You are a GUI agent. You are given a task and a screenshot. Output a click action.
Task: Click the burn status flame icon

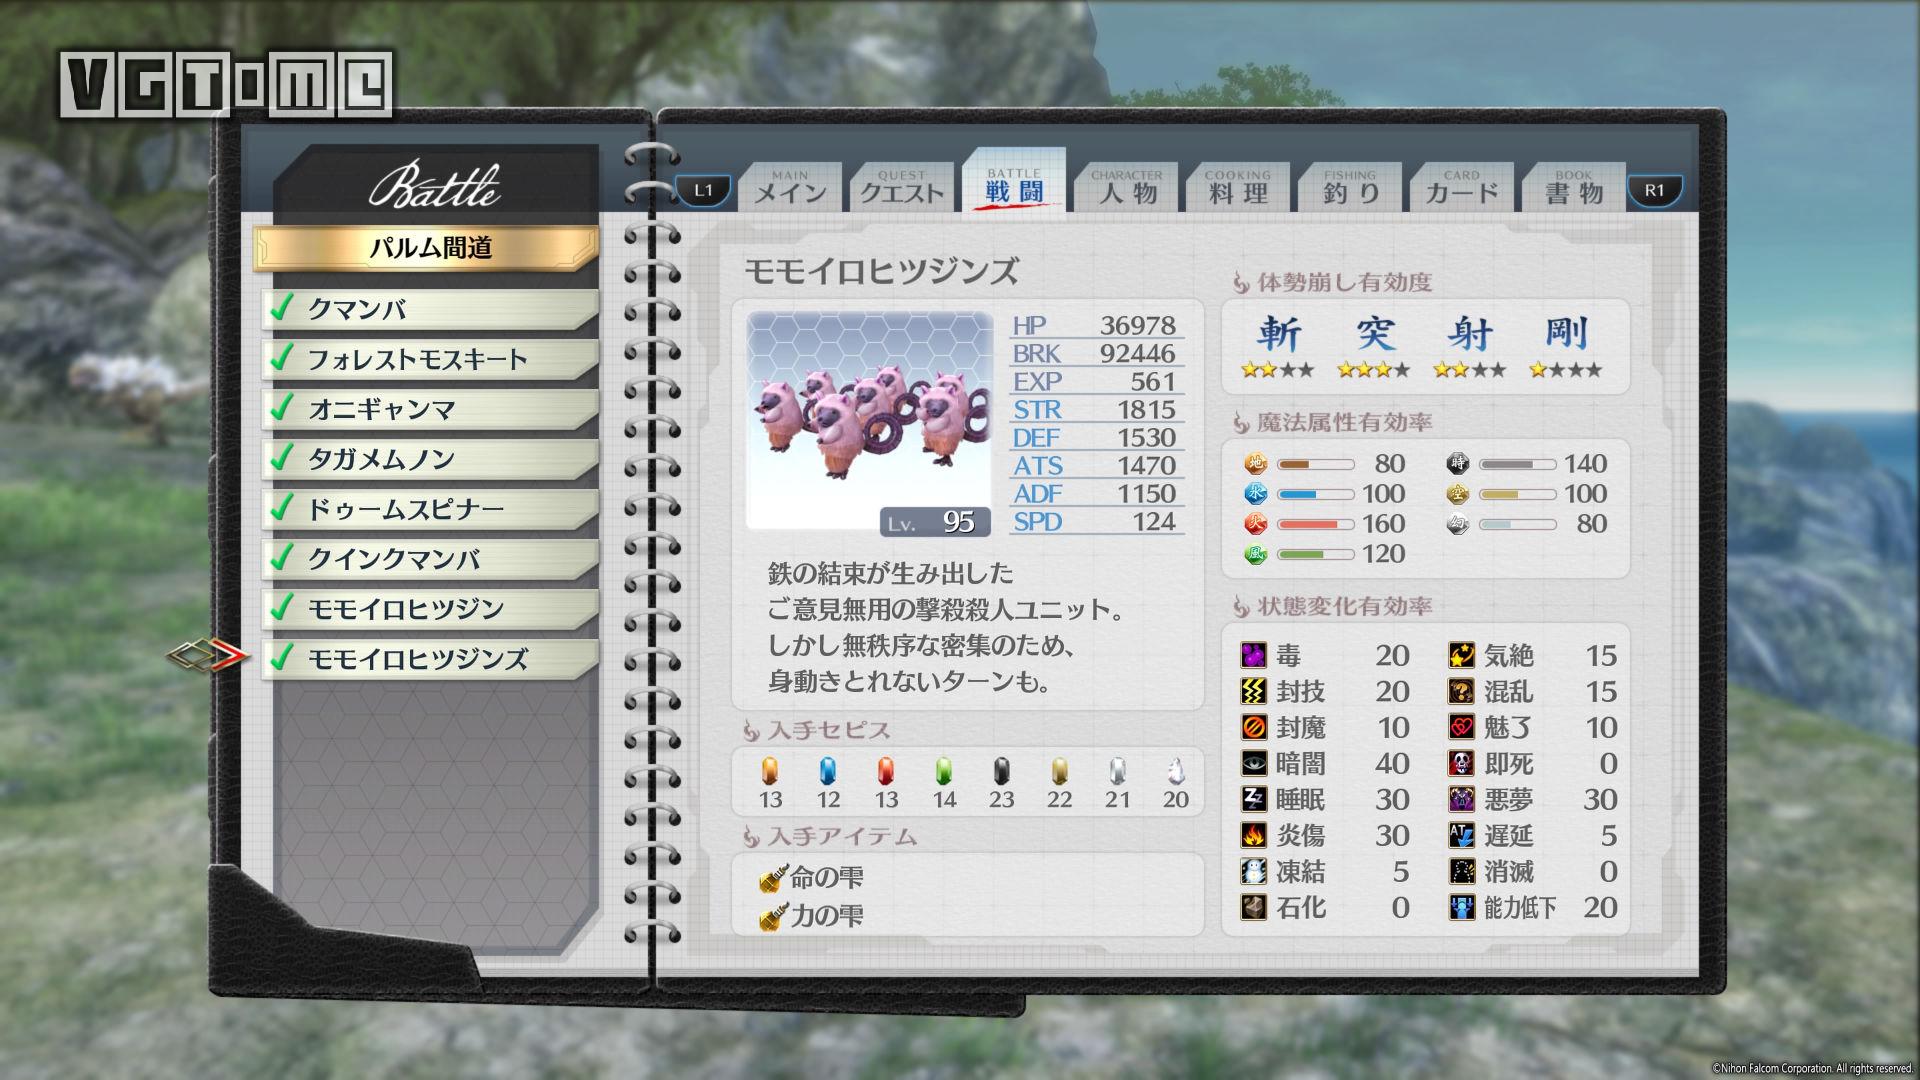[x=1254, y=836]
